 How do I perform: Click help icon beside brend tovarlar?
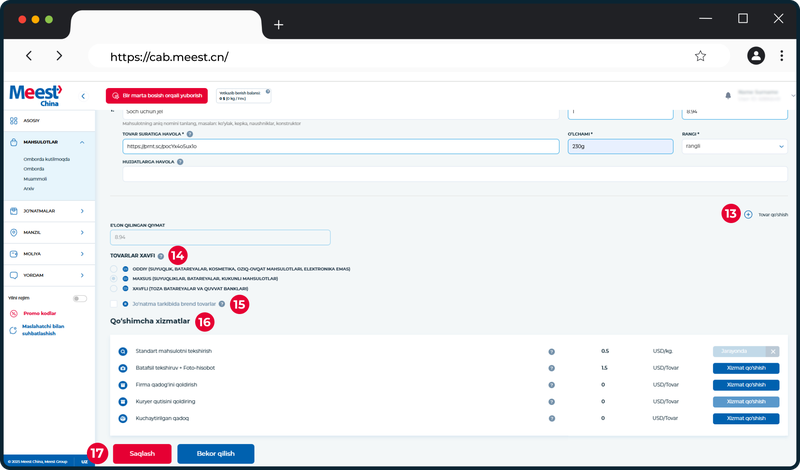point(221,304)
